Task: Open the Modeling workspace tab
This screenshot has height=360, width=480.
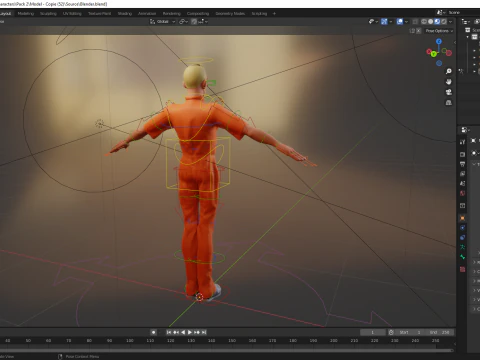Action: click(26, 14)
